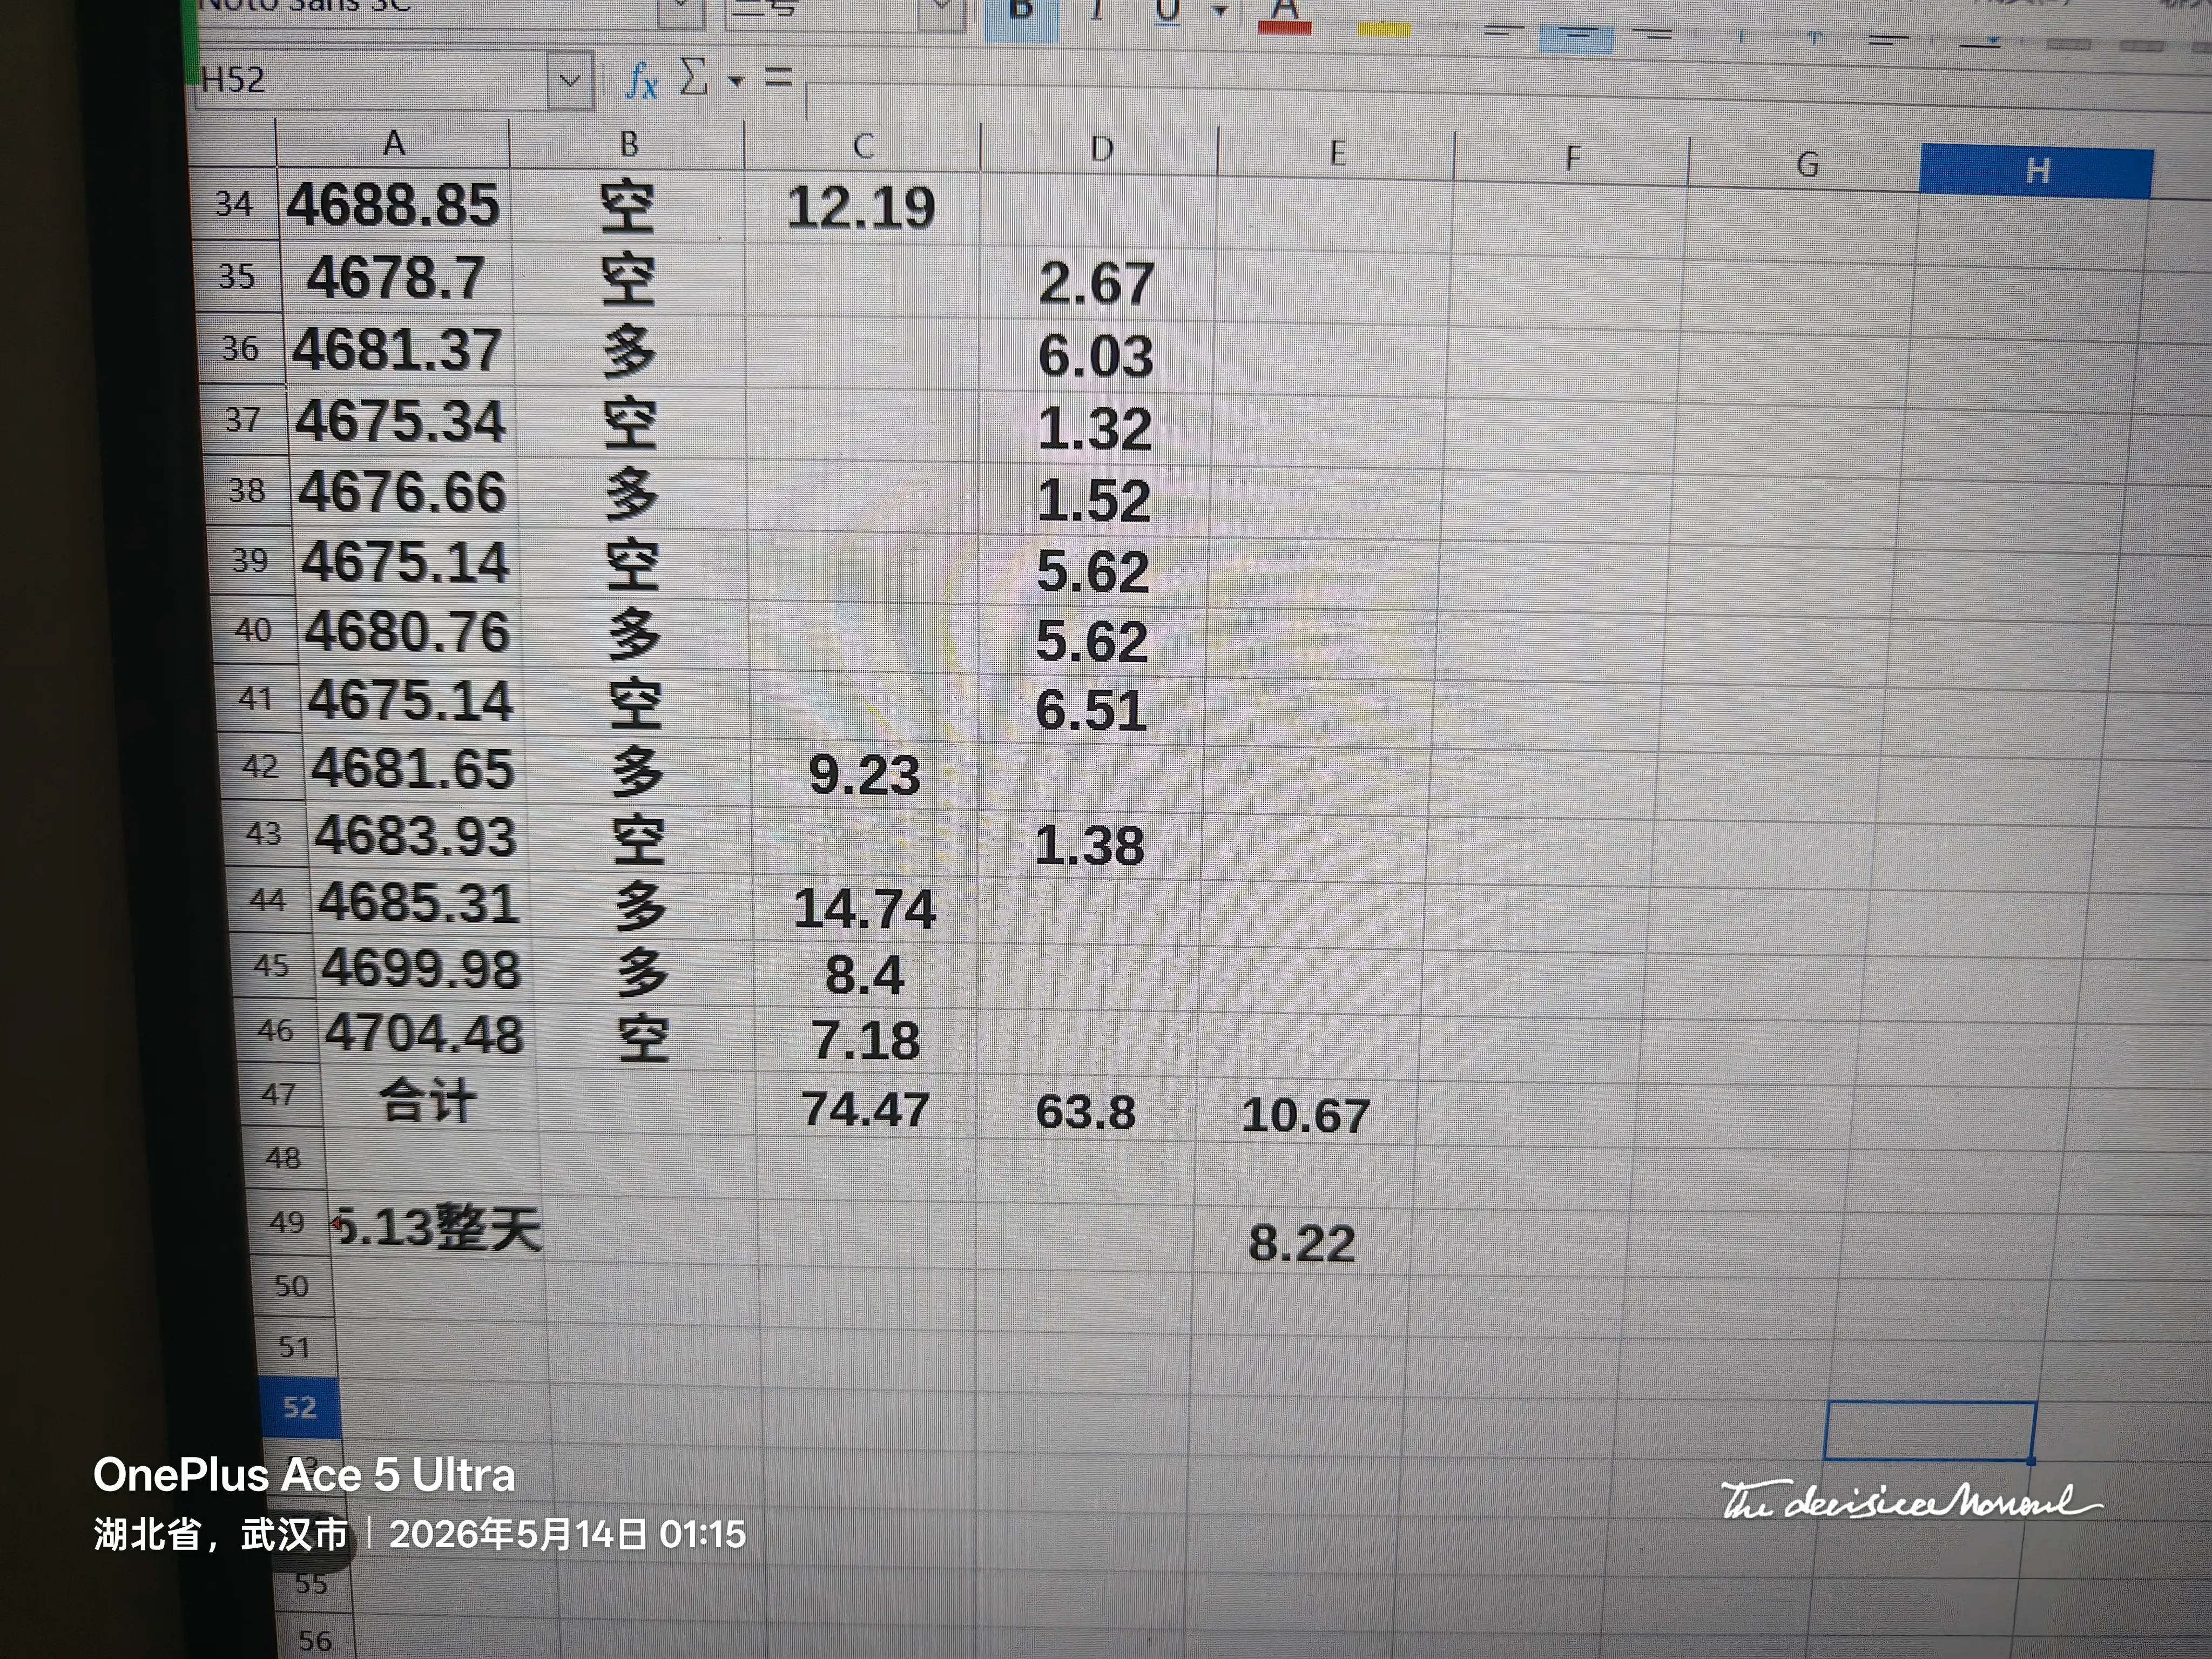Click cell containing 4704.48
Image resolution: width=2212 pixels, height=1659 pixels.
click(425, 1034)
